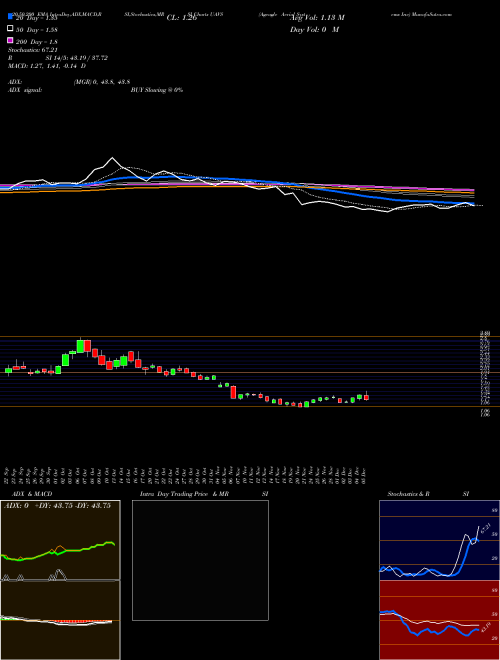Click the 'Avg Vol: 1.13 M' label
The width and height of the screenshot is (500, 660).
point(317,18)
